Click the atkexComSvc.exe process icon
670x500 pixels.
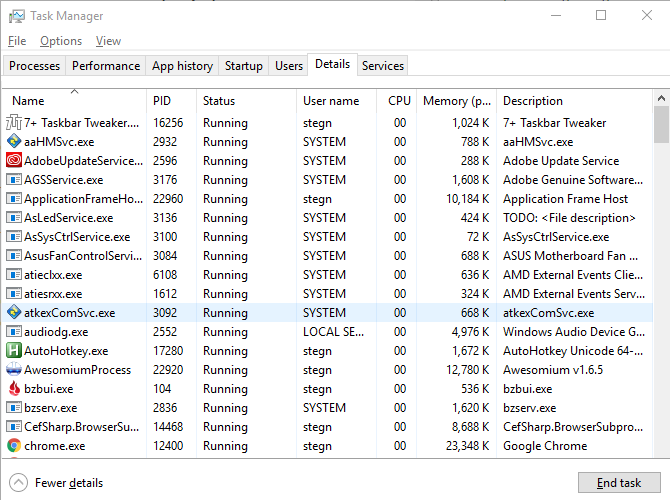click(x=14, y=313)
